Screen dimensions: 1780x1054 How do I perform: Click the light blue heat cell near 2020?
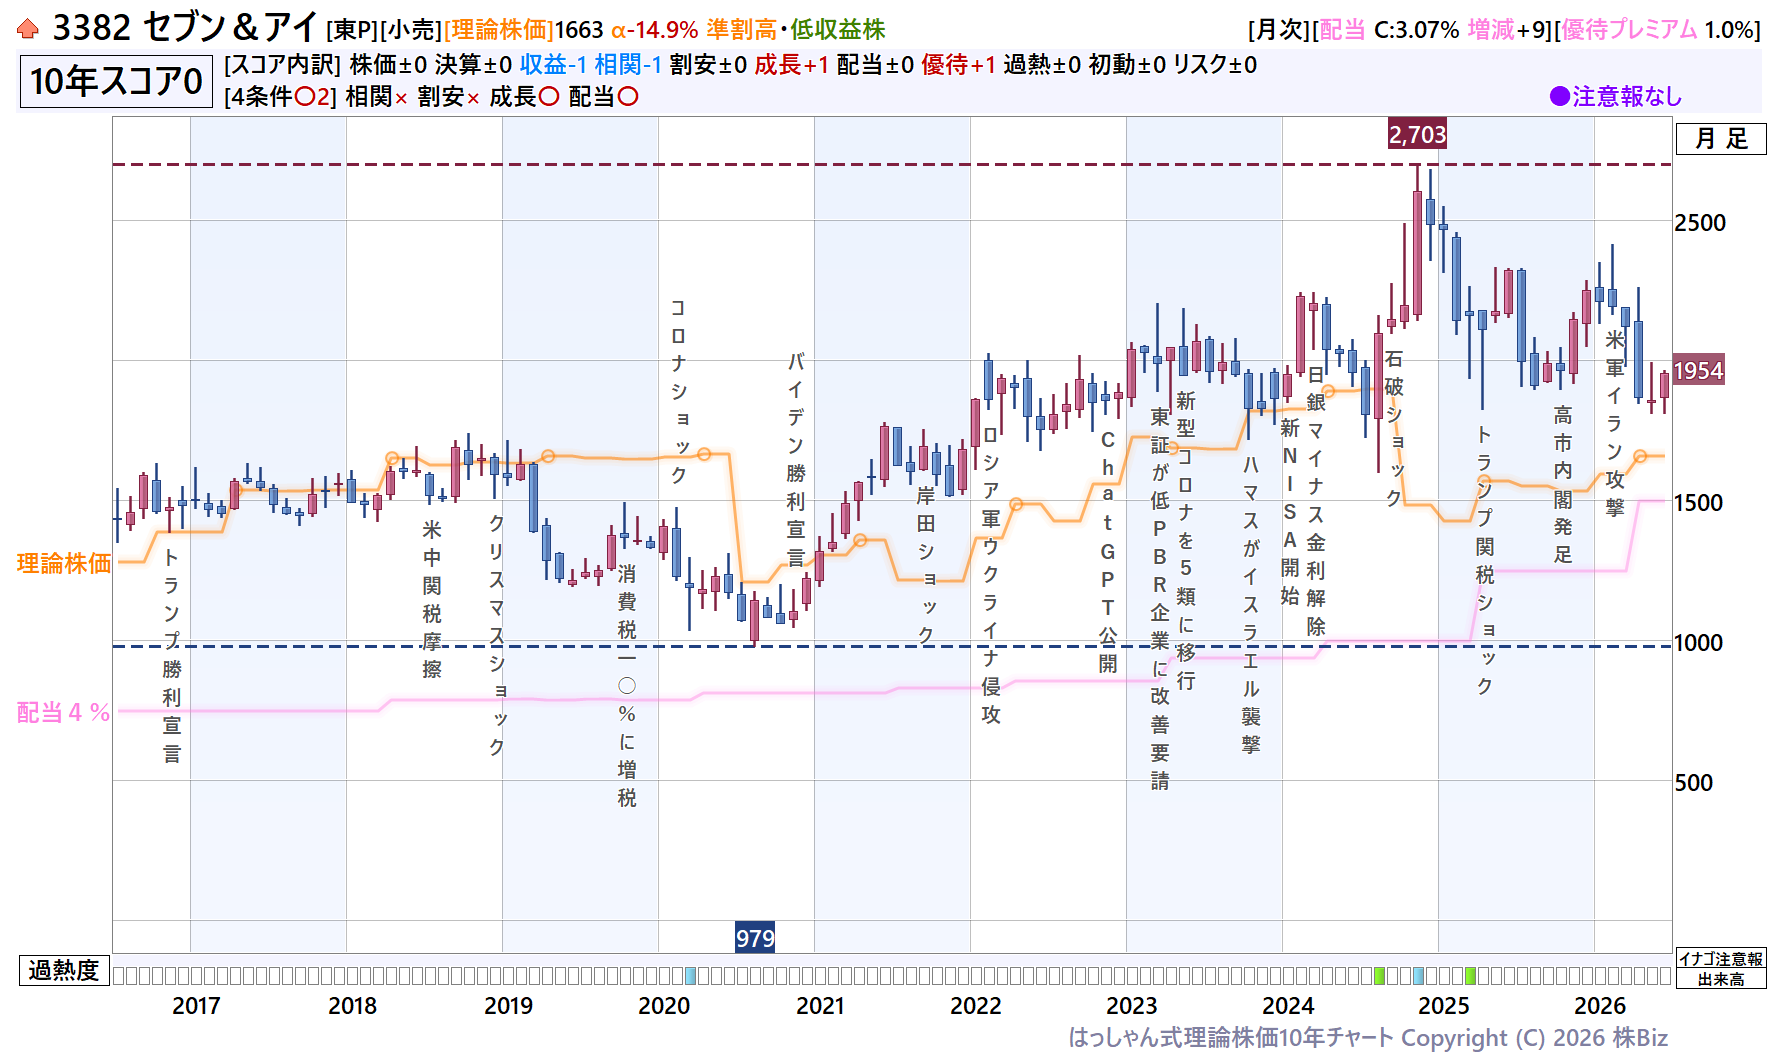[690, 975]
